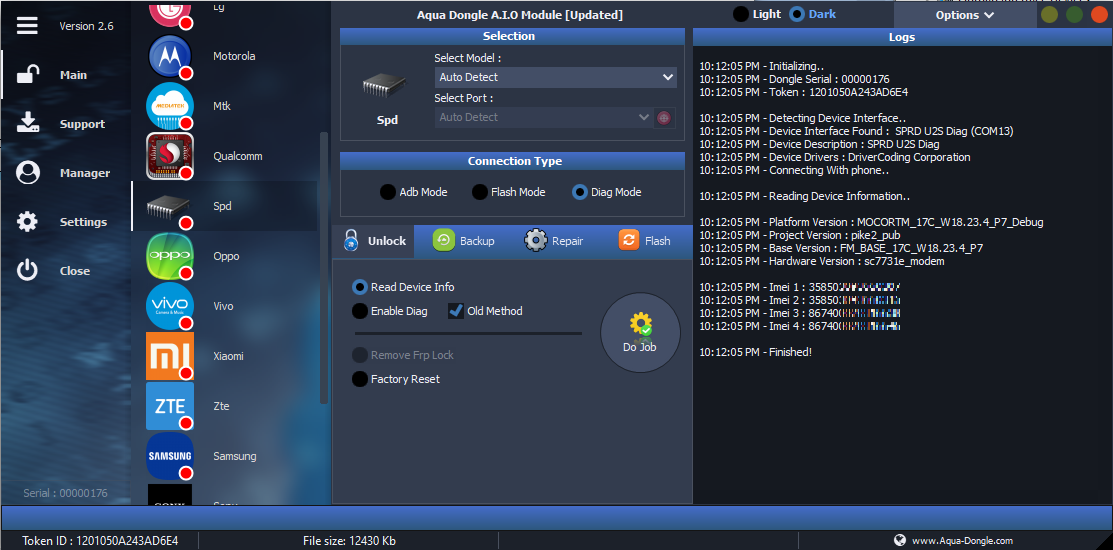Switch to the Flash tab

click(x=645, y=241)
